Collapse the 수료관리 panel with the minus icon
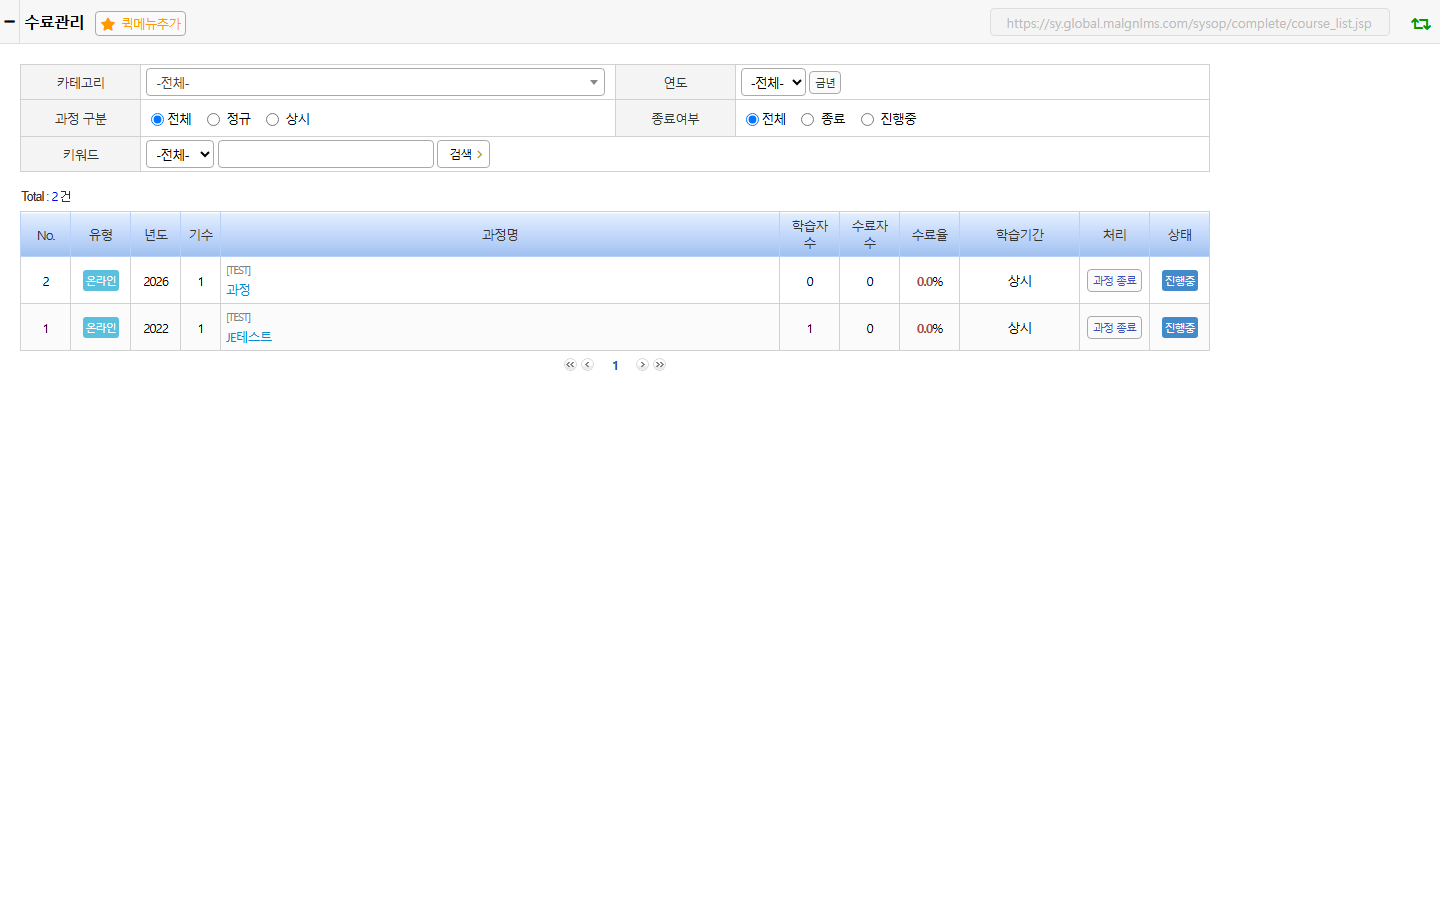 tap(9, 21)
